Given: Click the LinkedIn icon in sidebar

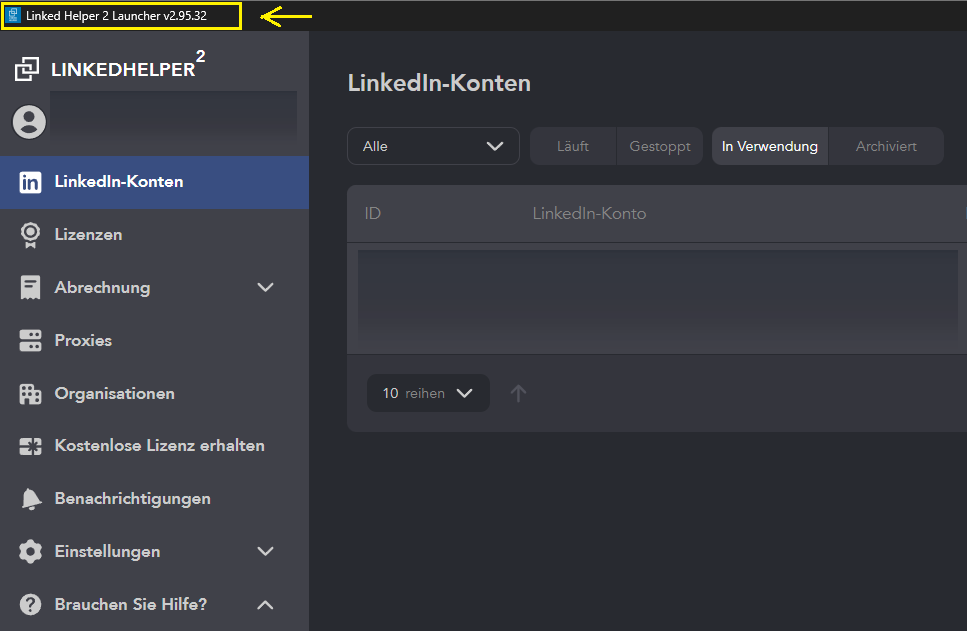Looking at the screenshot, I should pos(31,182).
